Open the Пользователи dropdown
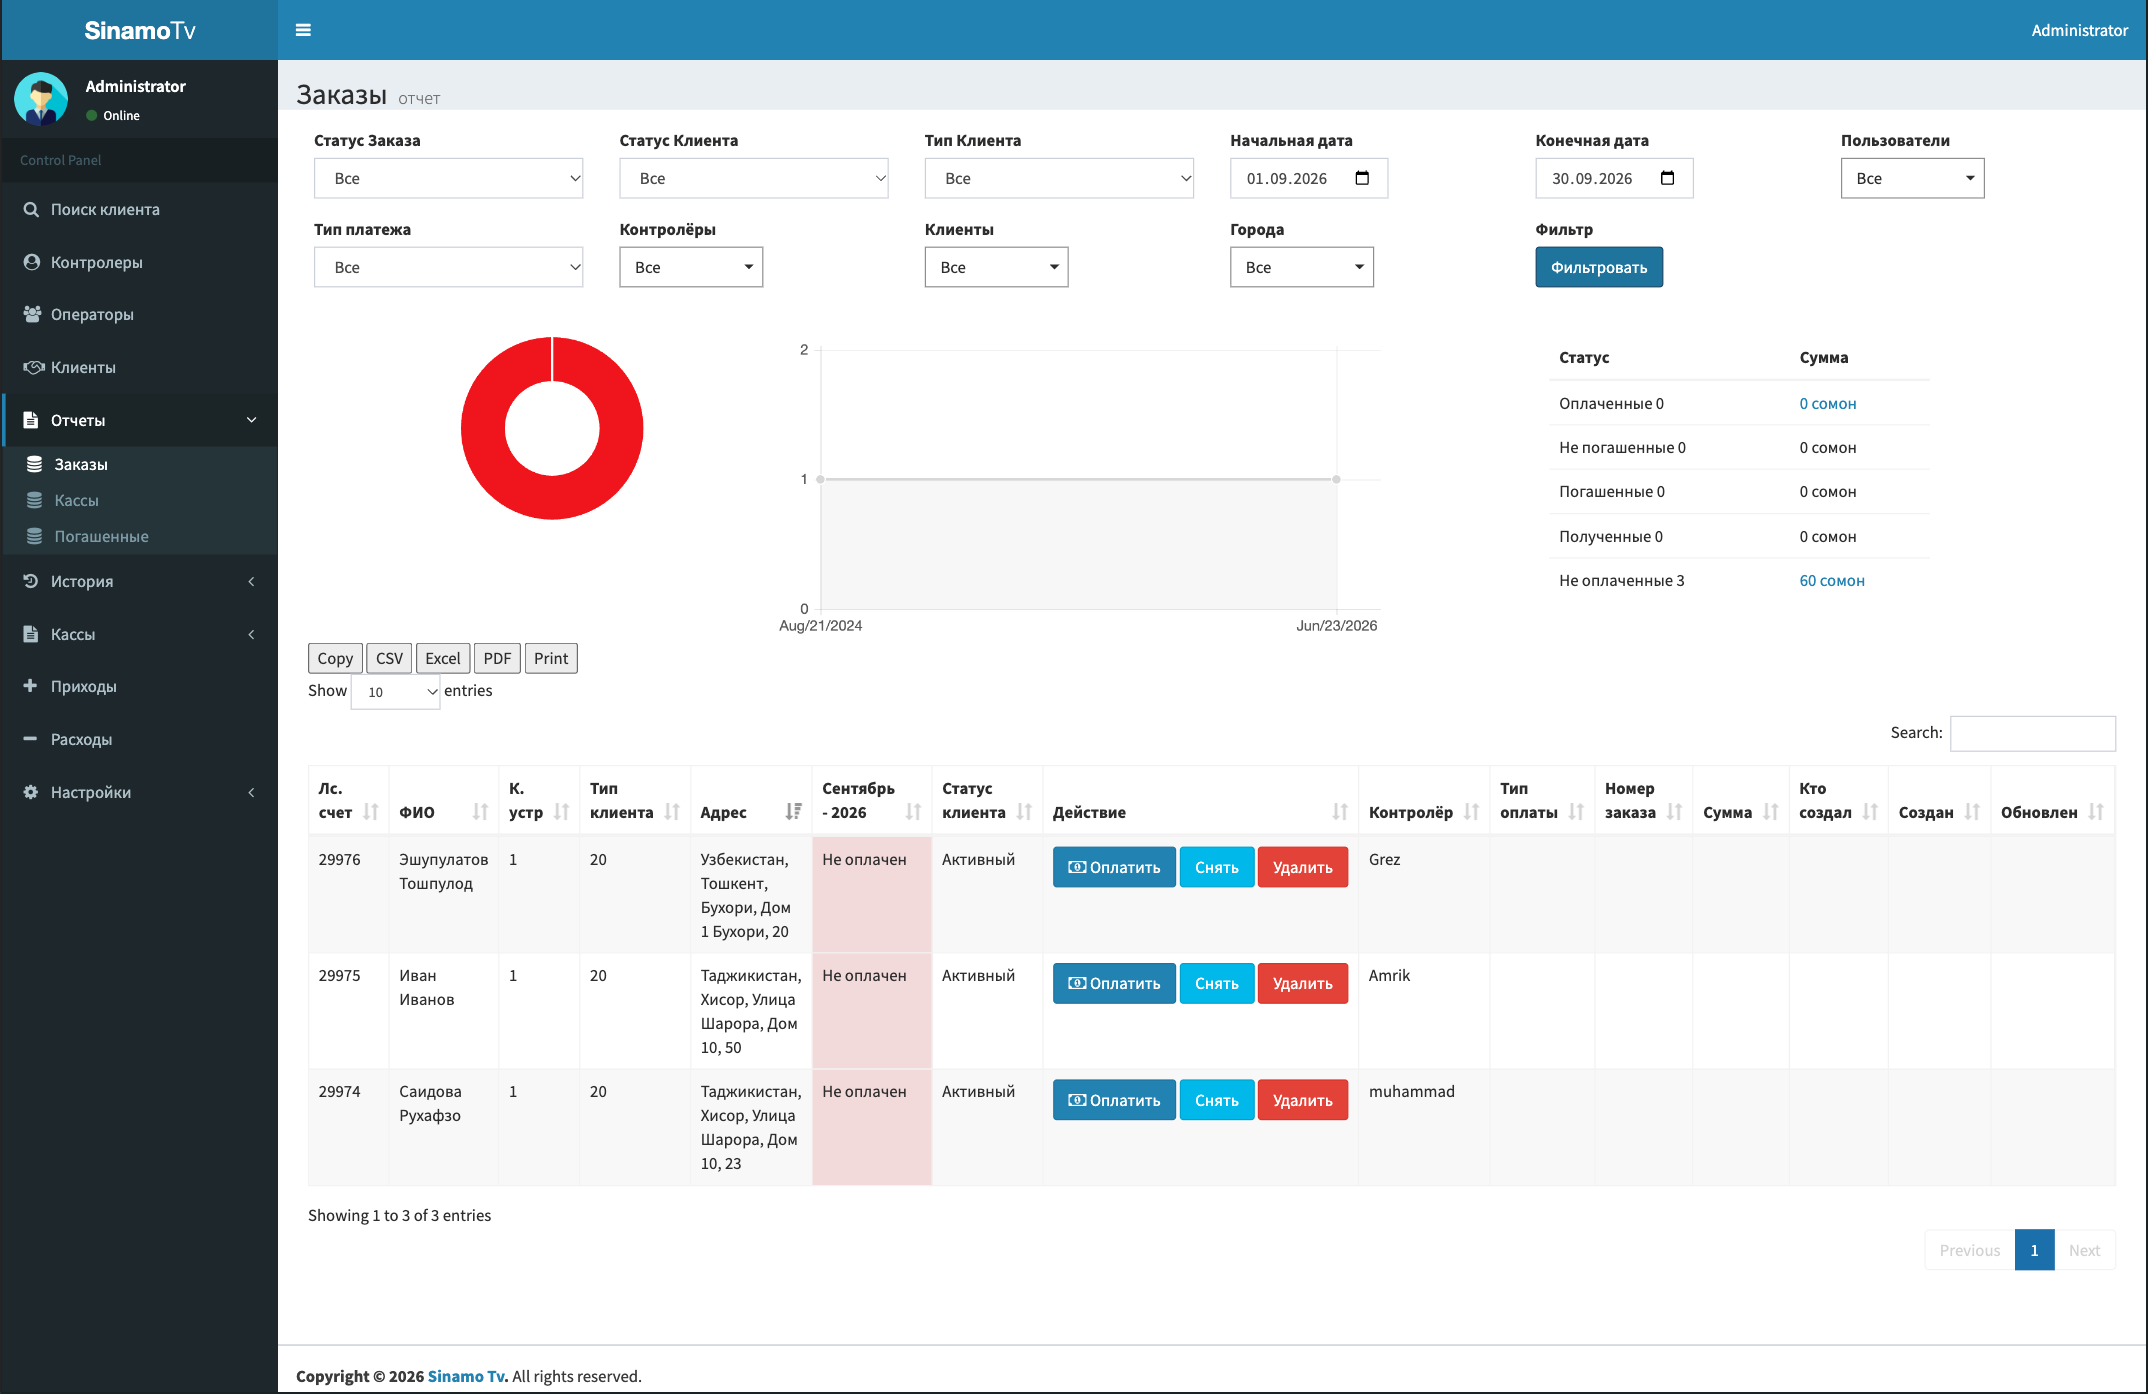The height and width of the screenshot is (1394, 2148). pos(1912,178)
